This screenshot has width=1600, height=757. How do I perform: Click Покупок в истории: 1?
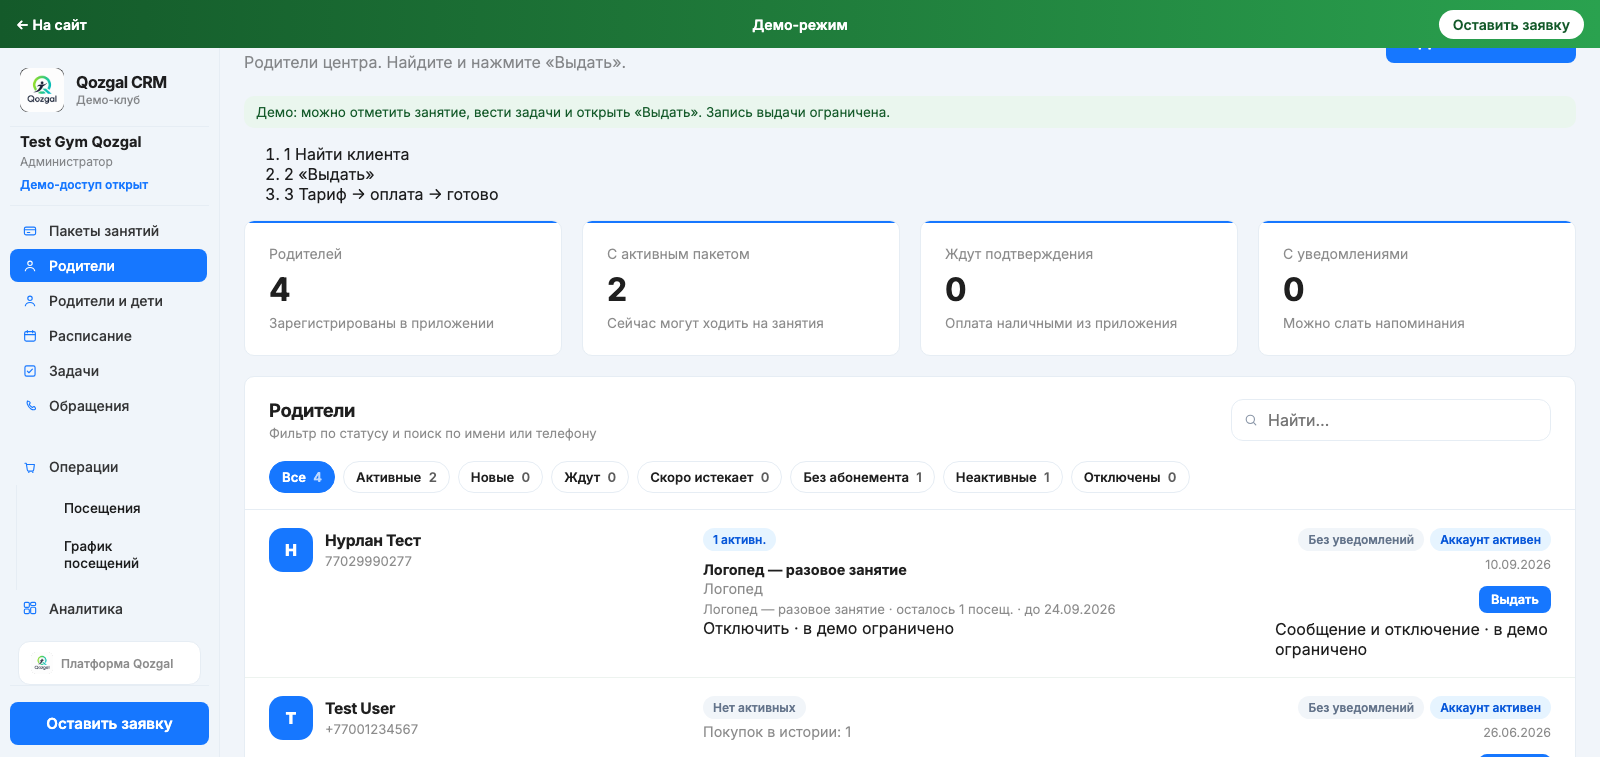point(777,732)
